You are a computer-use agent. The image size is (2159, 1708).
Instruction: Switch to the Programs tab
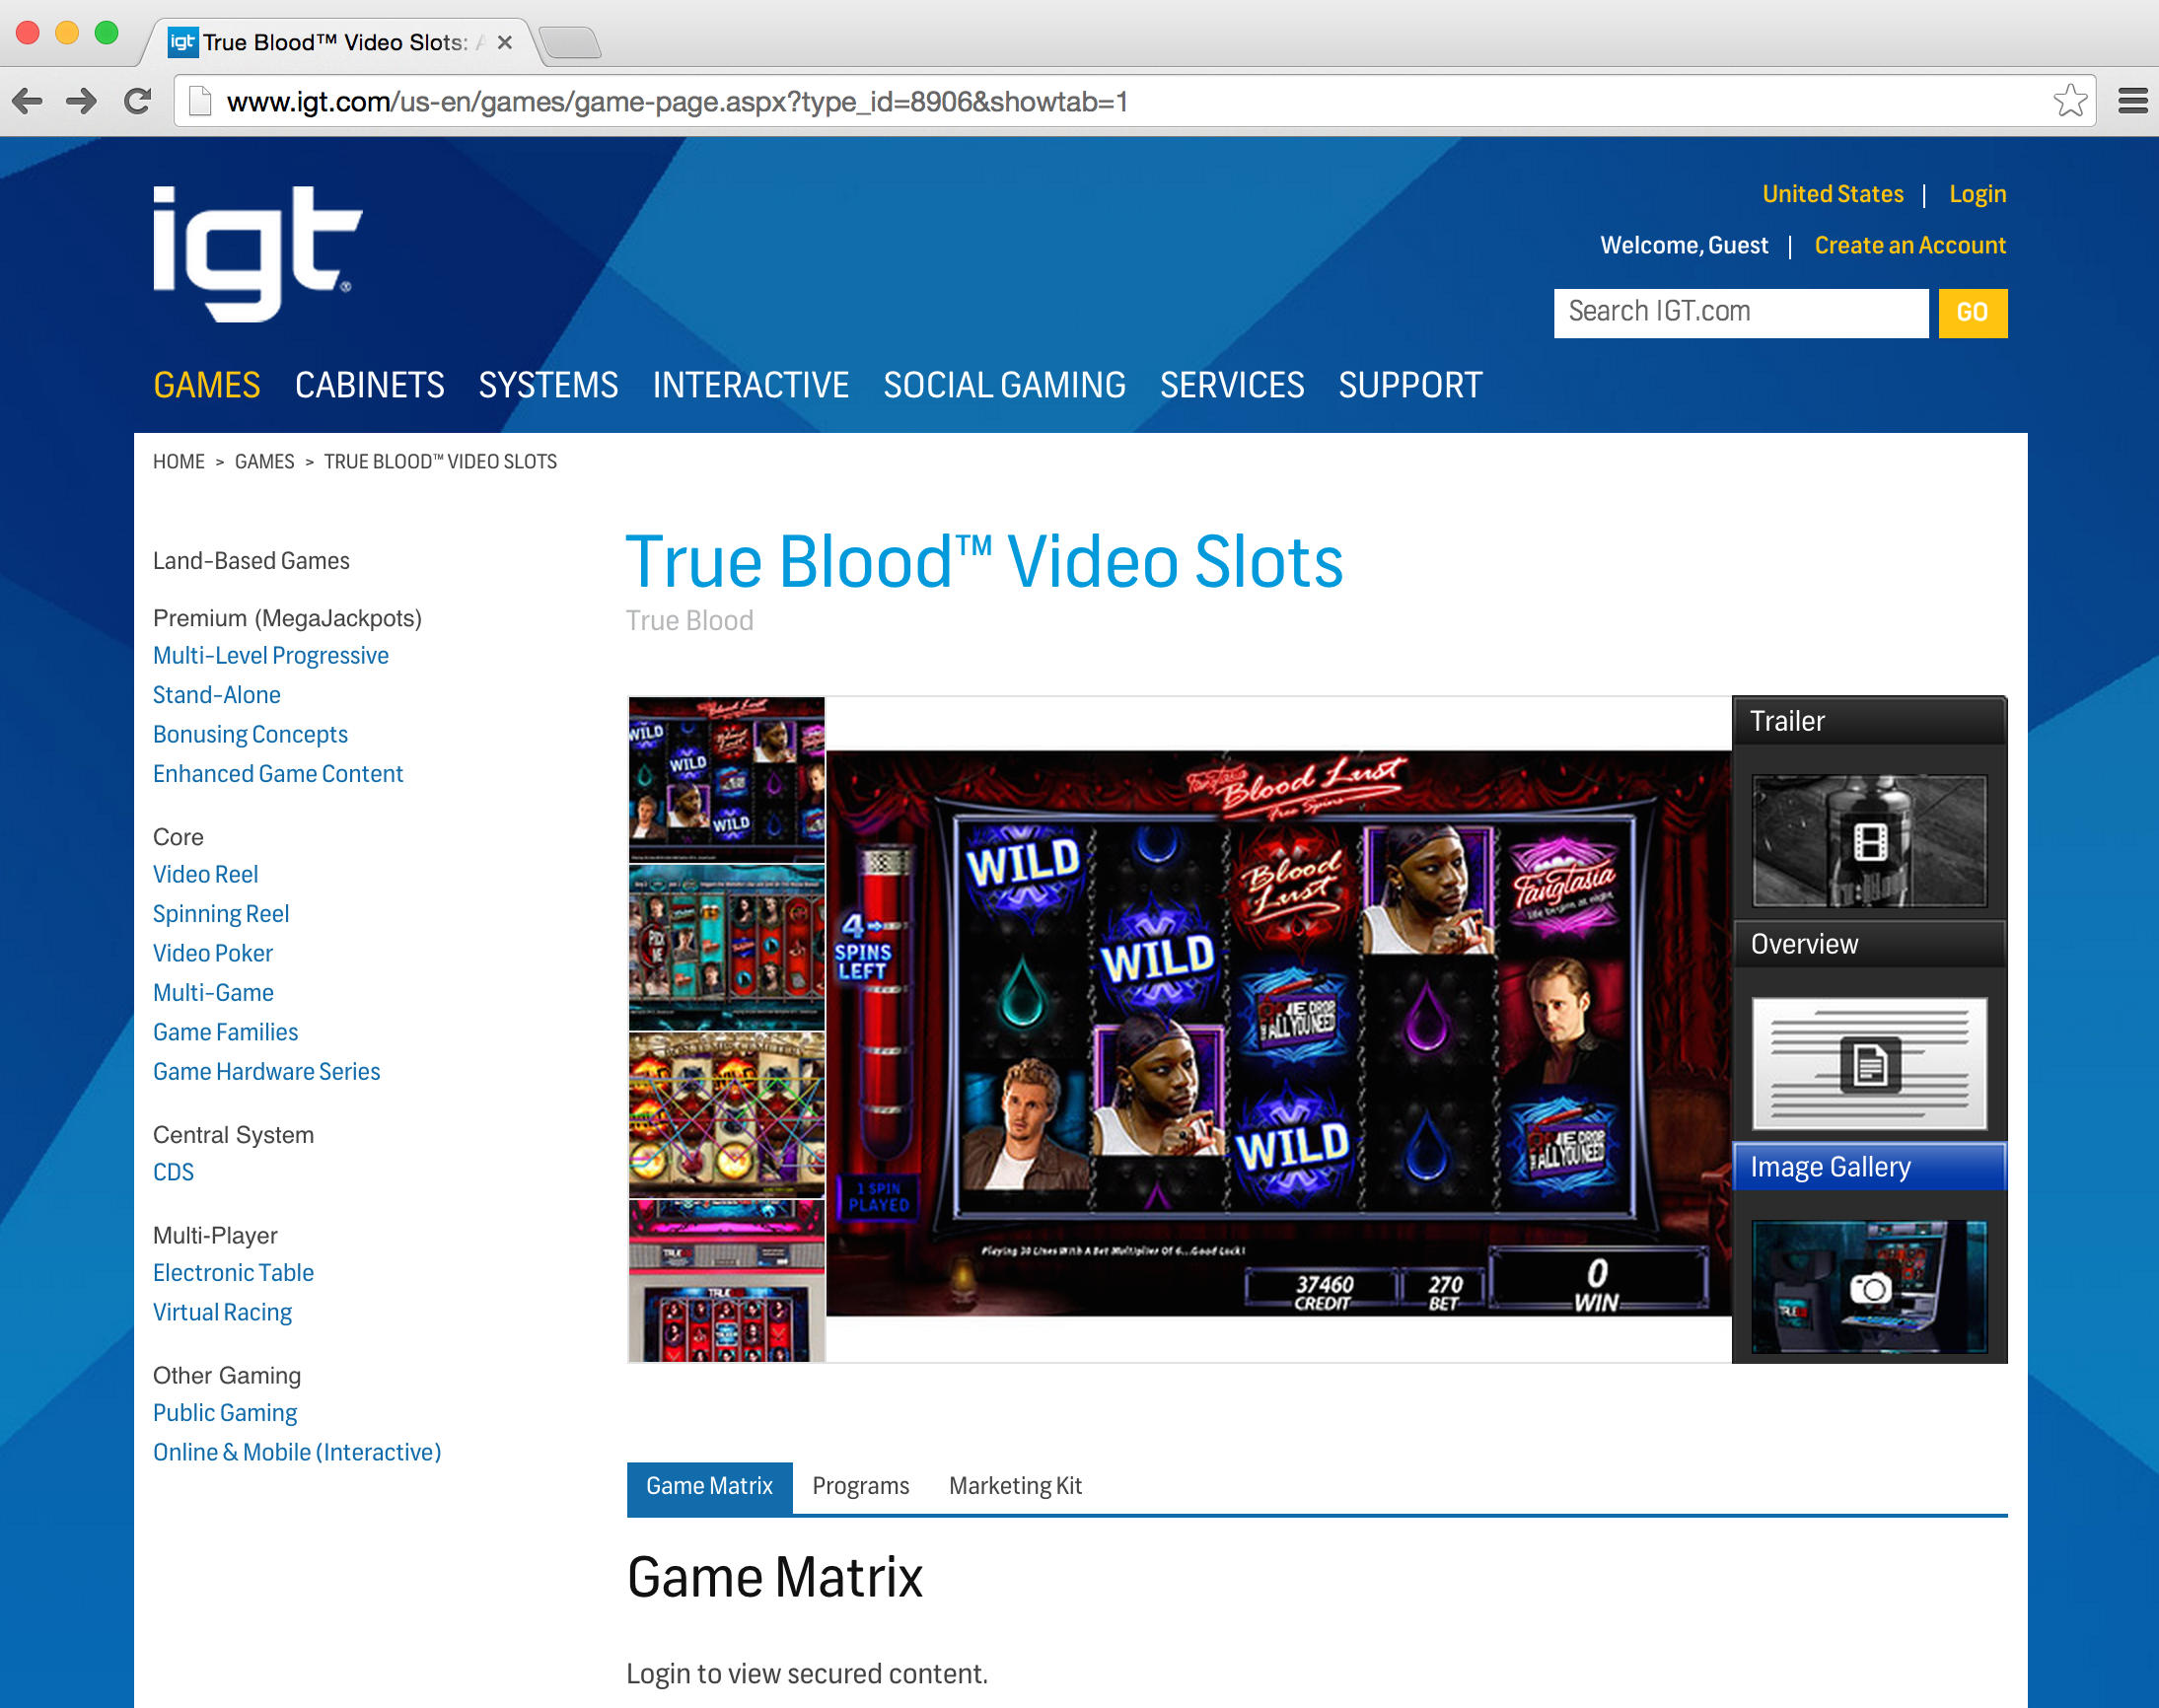coord(860,1486)
